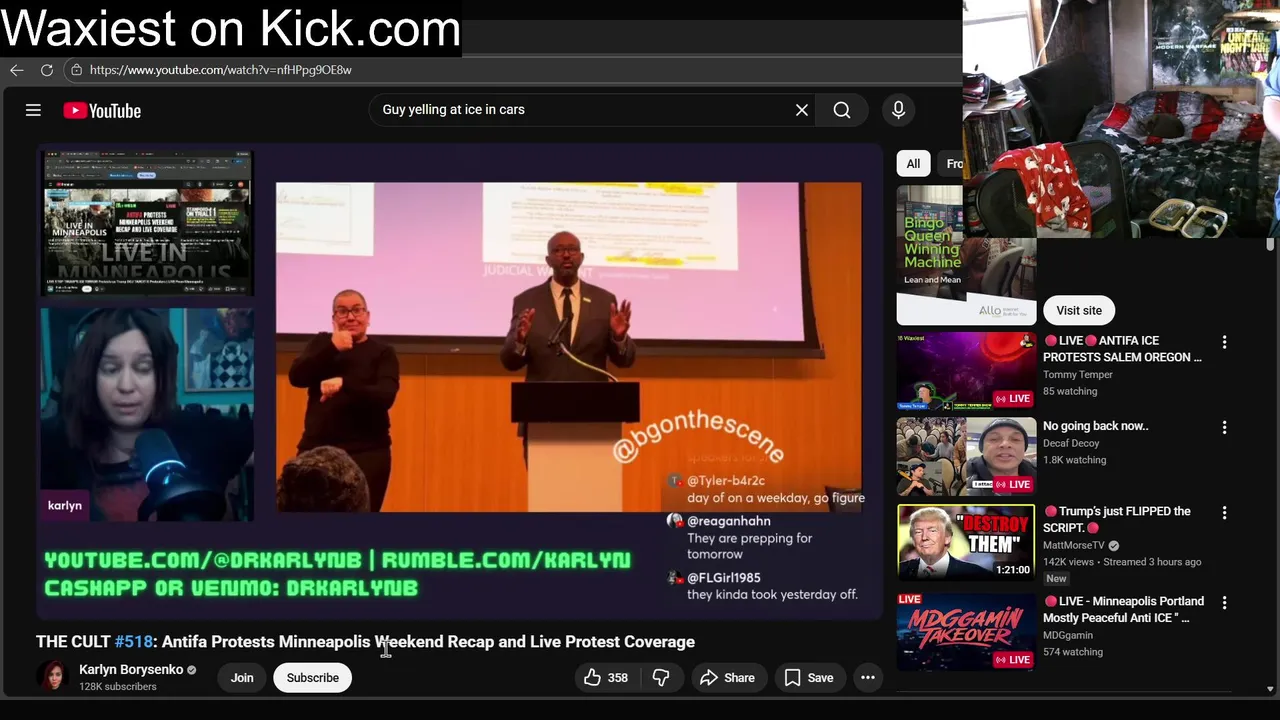Open MattMorseTV channel name
Image resolution: width=1280 pixels, height=720 pixels.
coord(1074,546)
